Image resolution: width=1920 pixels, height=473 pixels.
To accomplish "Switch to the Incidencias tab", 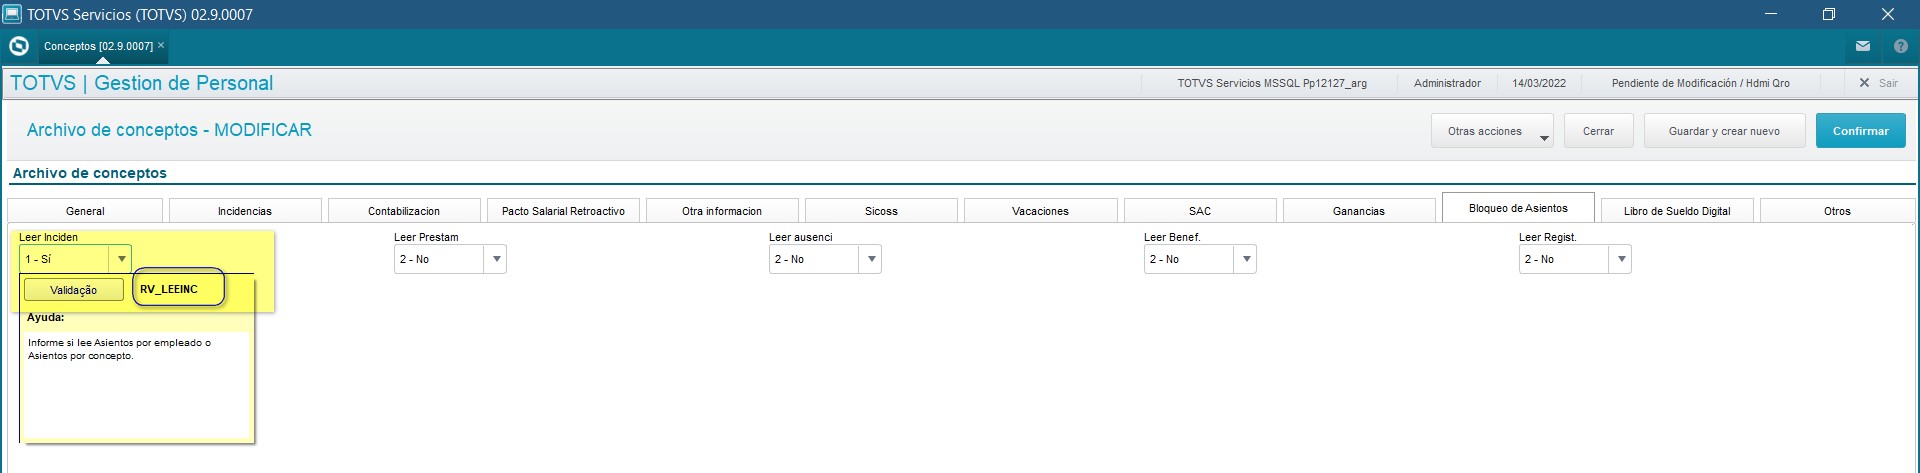I will (245, 211).
